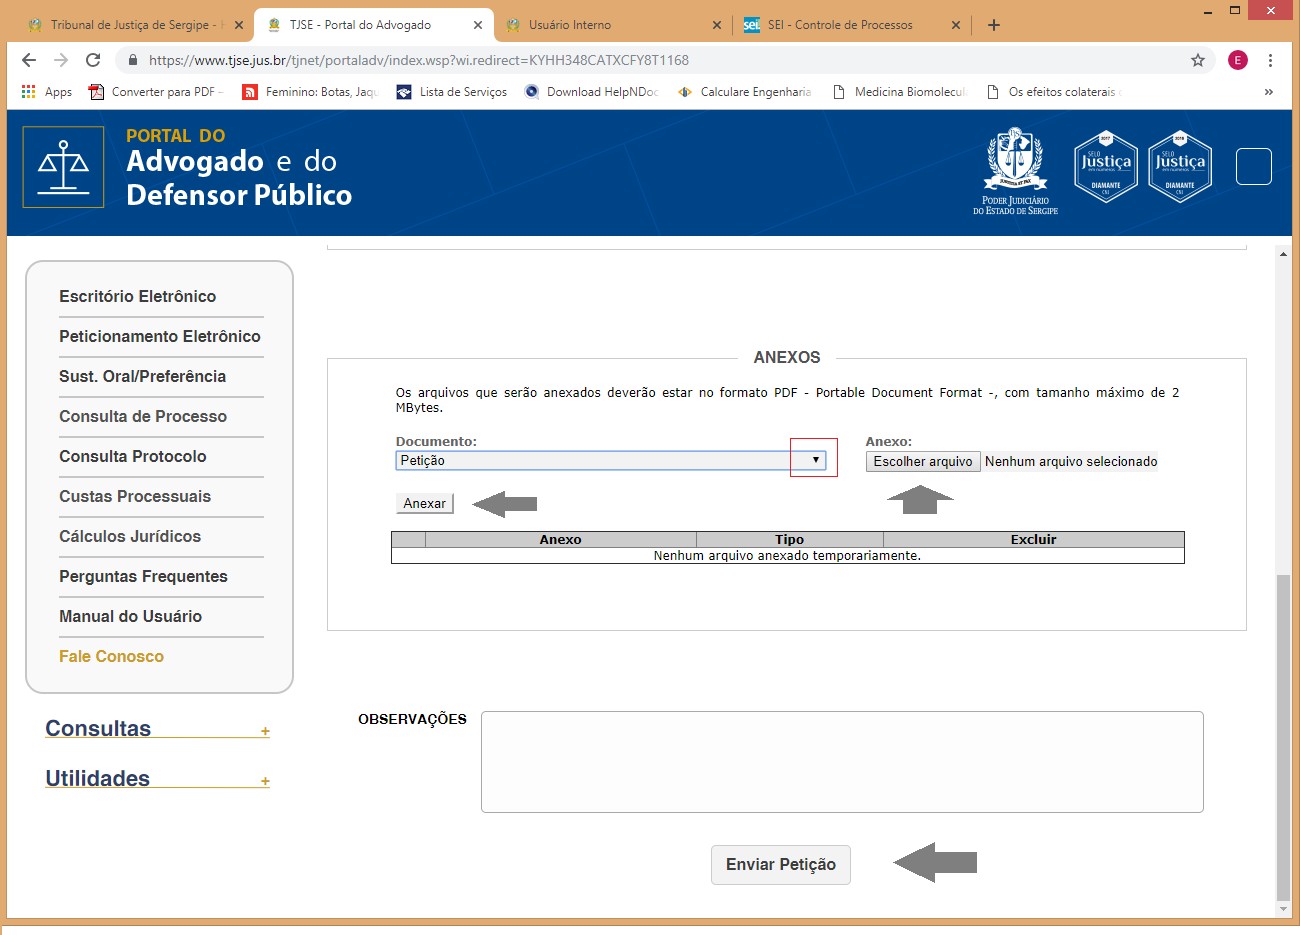Click the Poder Judiciário de Sergipe emblem

click(x=1015, y=170)
